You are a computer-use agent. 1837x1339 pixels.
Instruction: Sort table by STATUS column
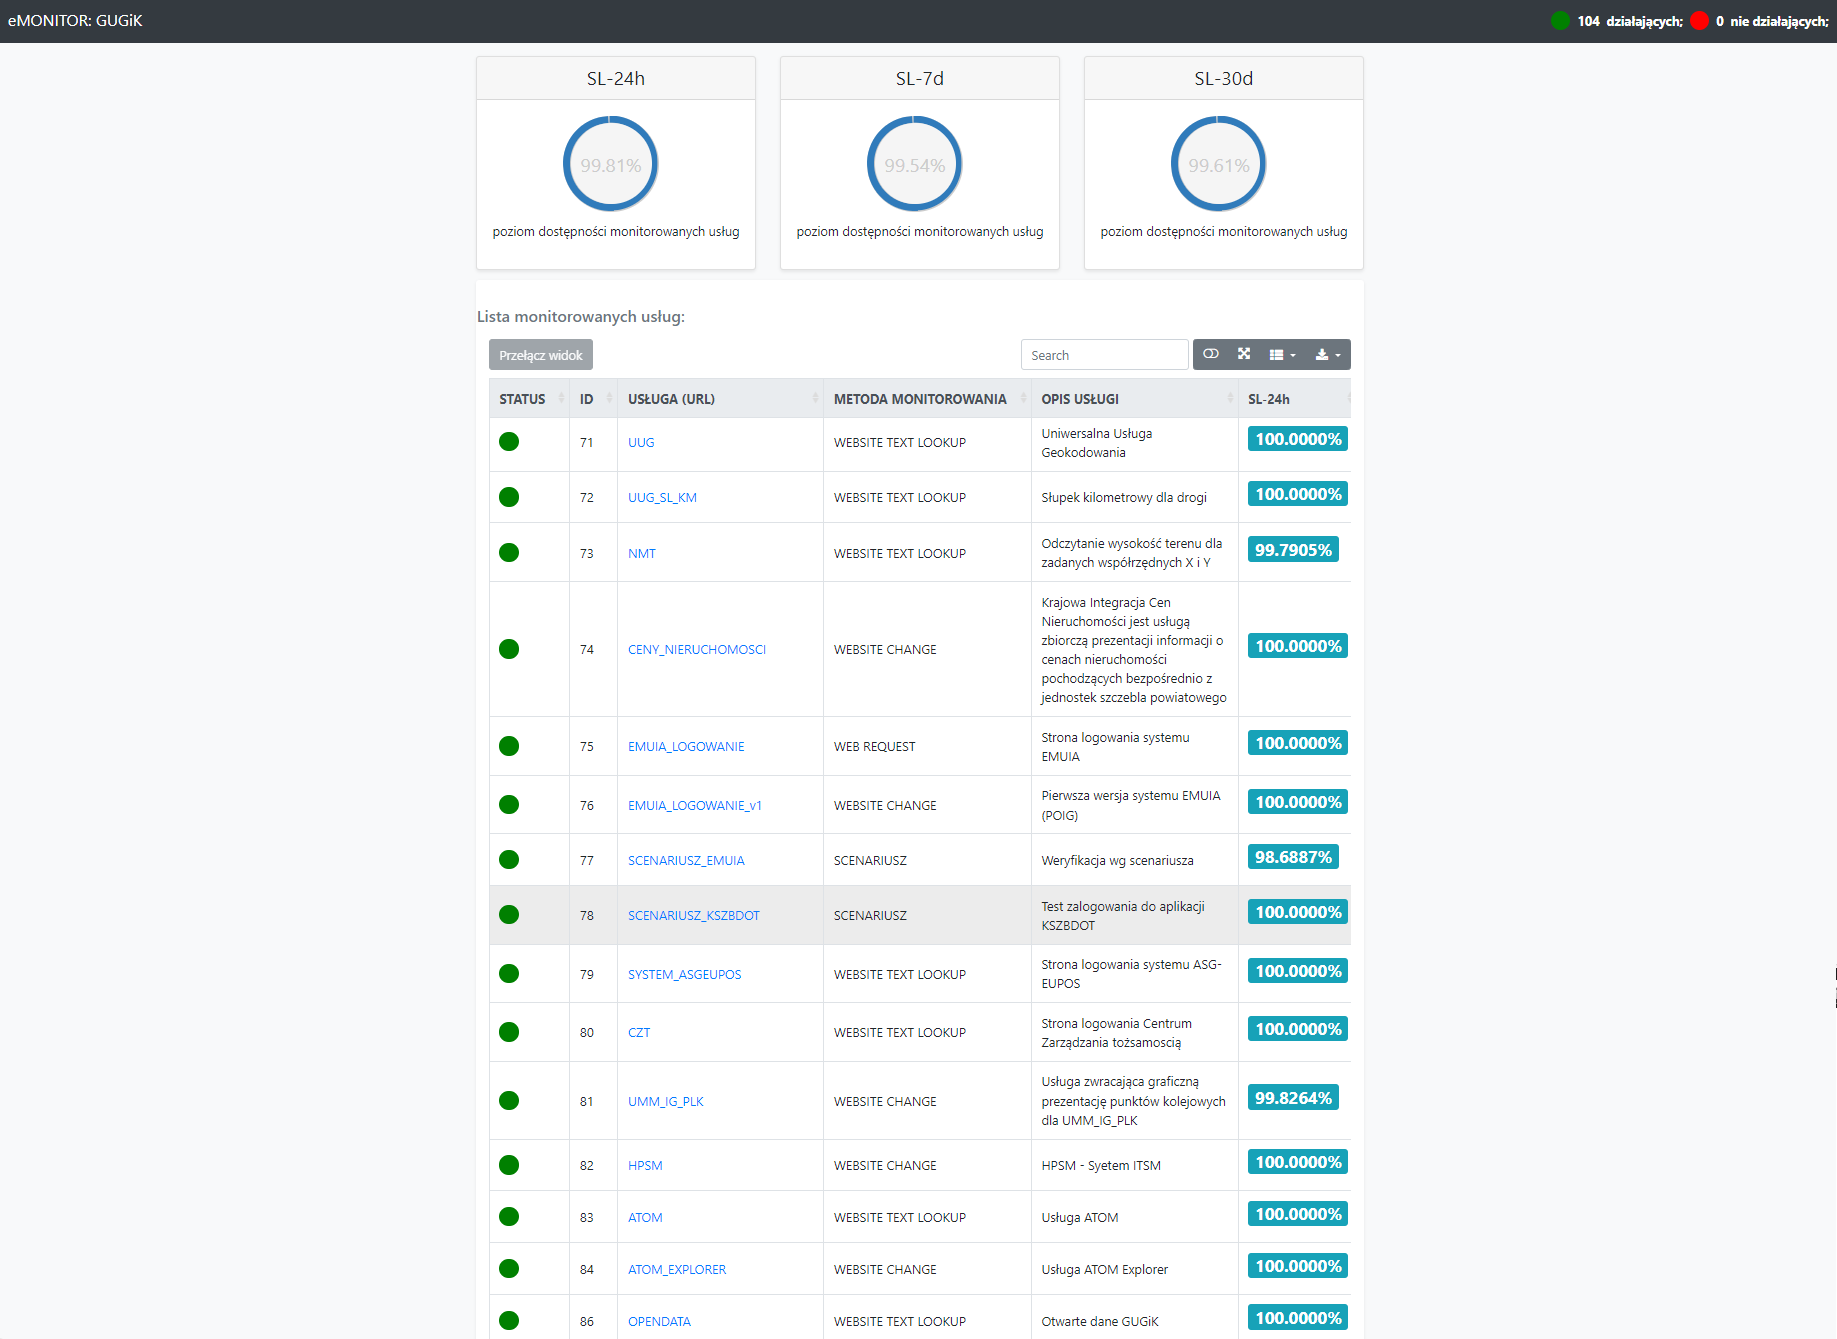(x=529, y=399)
